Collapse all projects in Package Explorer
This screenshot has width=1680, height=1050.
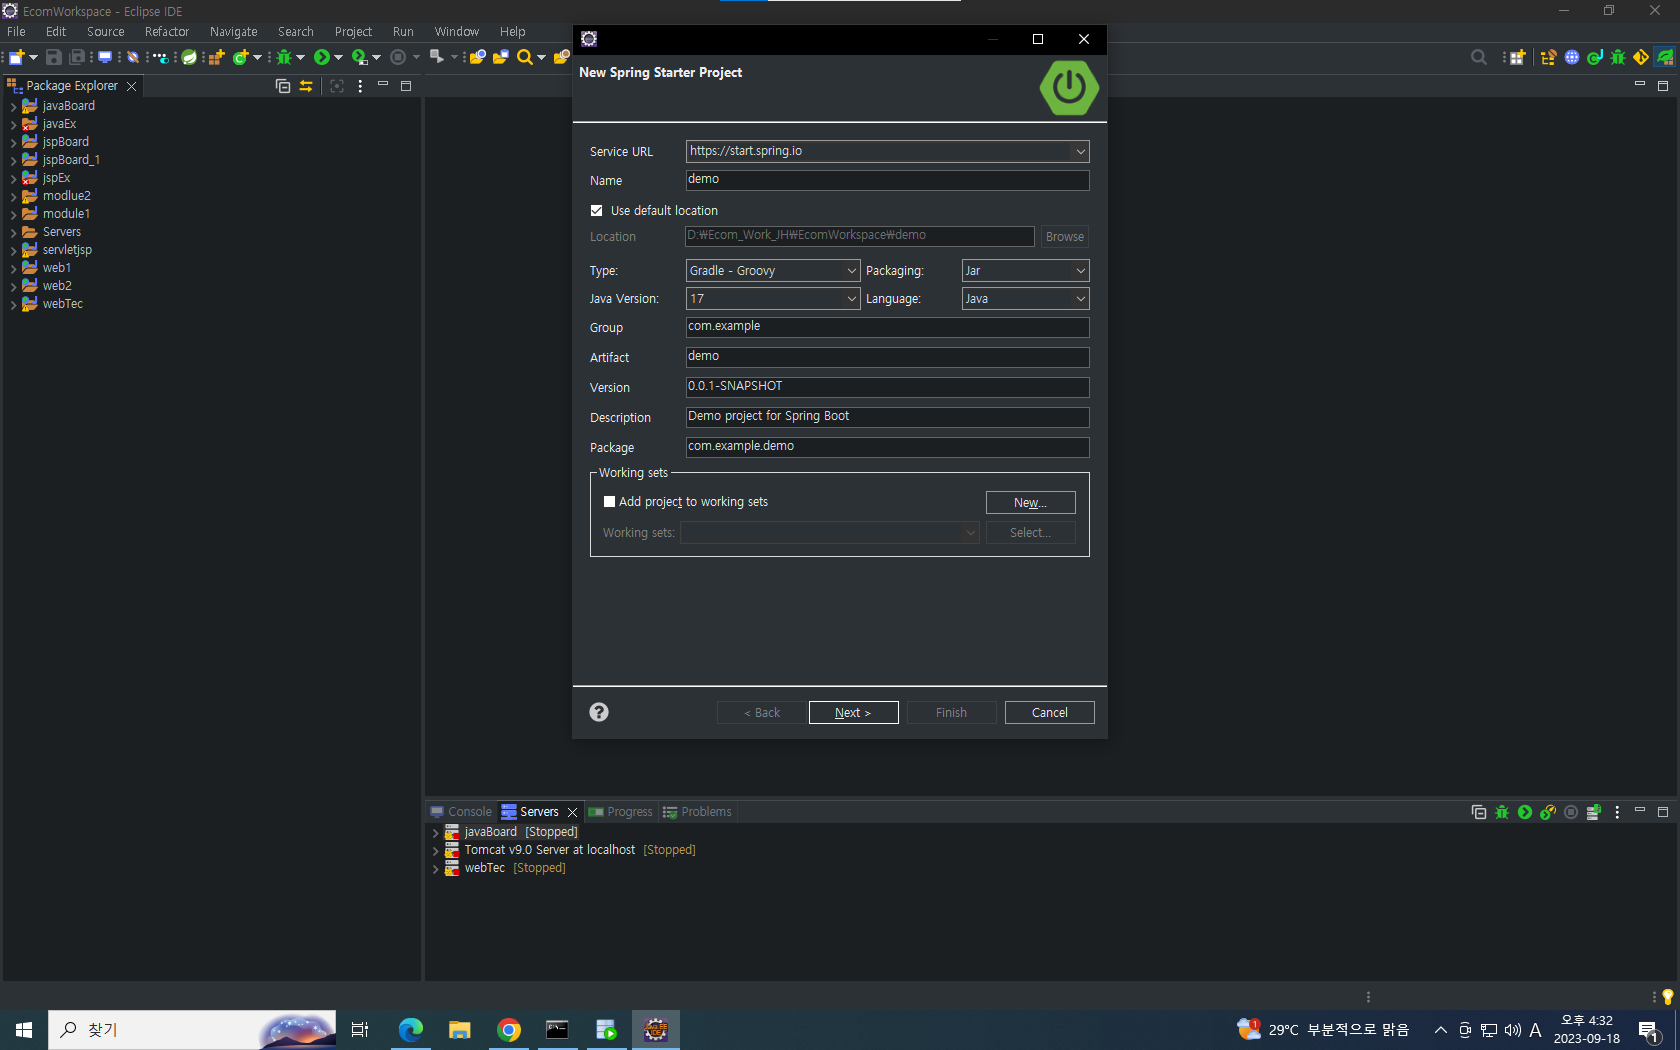click(283, 86)
